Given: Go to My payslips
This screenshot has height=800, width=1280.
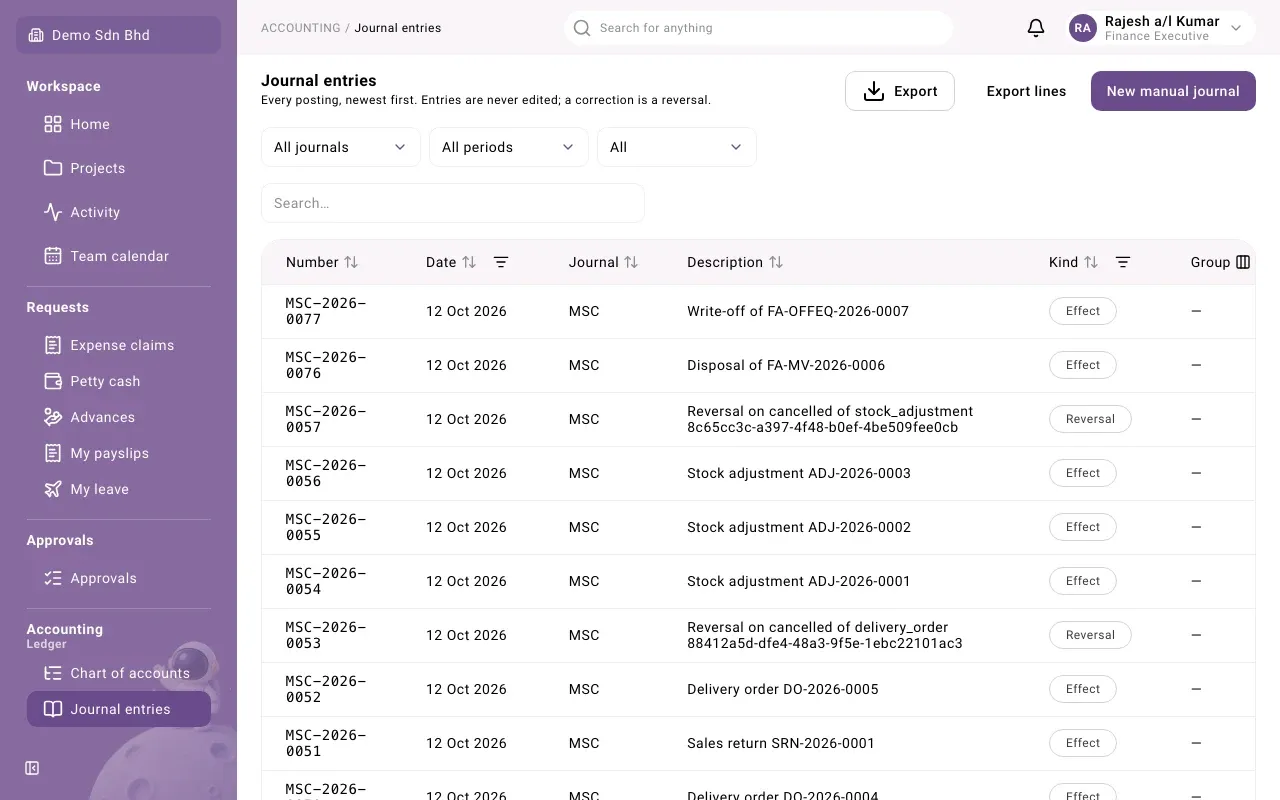Looking at the screenshot, I should [119, 453].
